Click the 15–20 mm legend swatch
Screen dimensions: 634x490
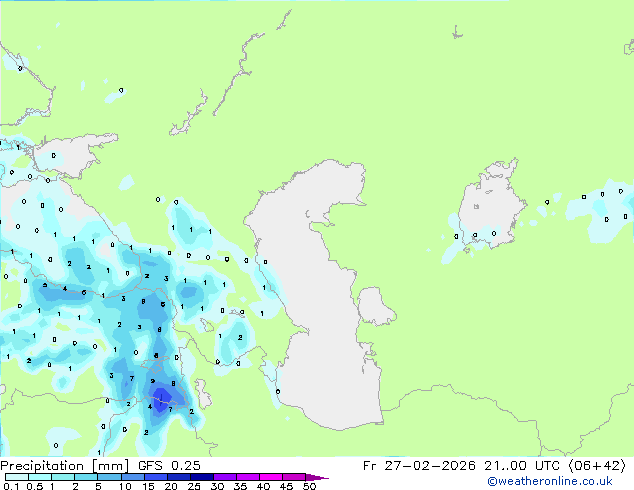[155, 477]
